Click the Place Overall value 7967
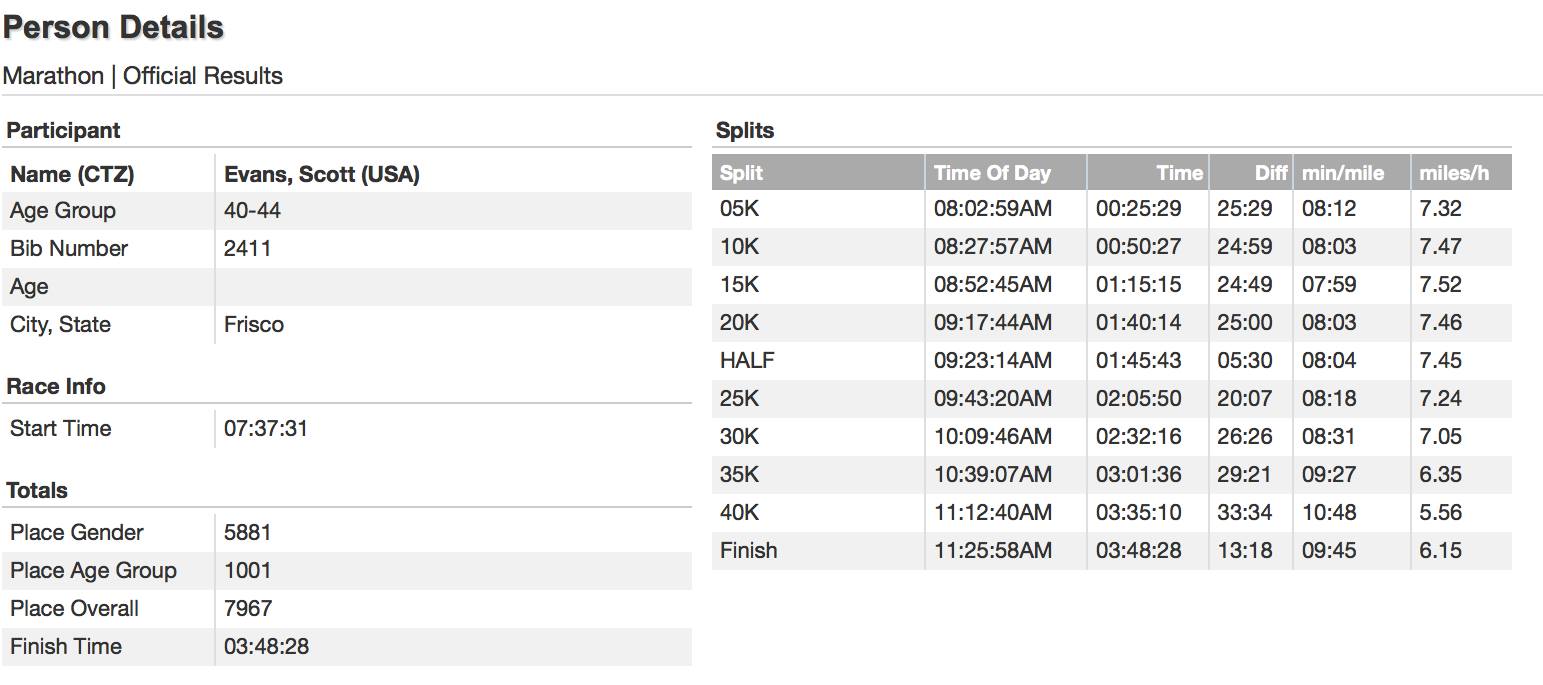 pyautogui.click(x=247, y=608)
